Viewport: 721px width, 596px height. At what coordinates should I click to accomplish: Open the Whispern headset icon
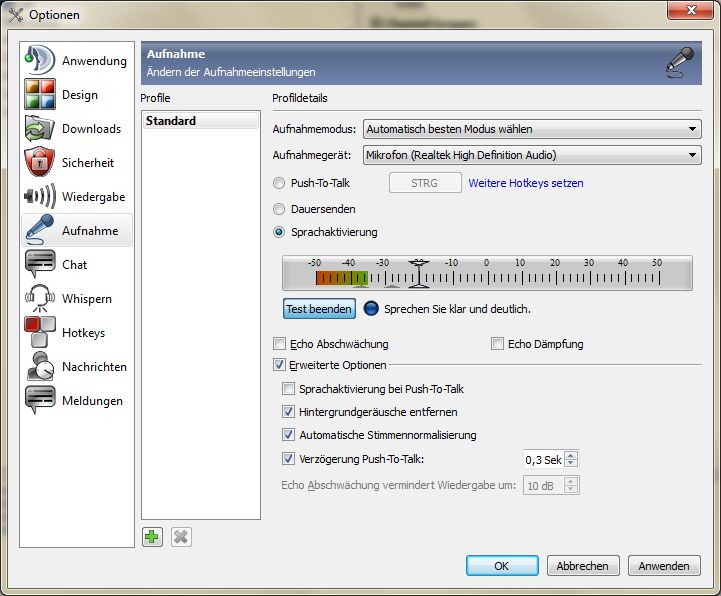click(x=40, y=298)
